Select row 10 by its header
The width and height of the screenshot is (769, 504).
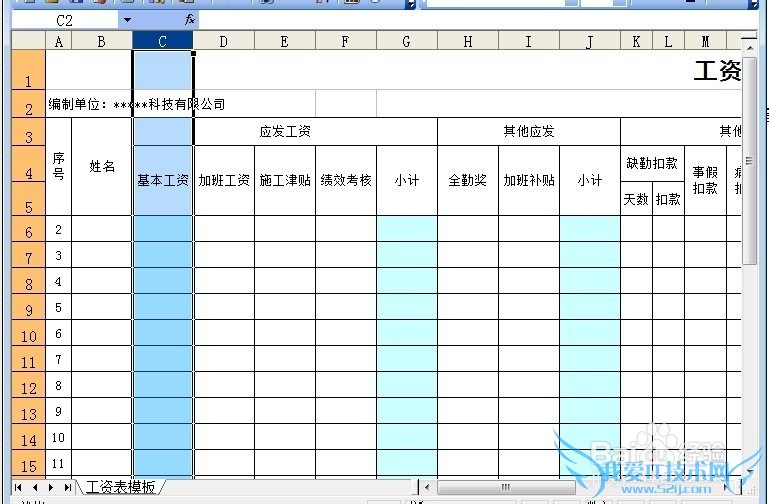(x=28, y=332)
